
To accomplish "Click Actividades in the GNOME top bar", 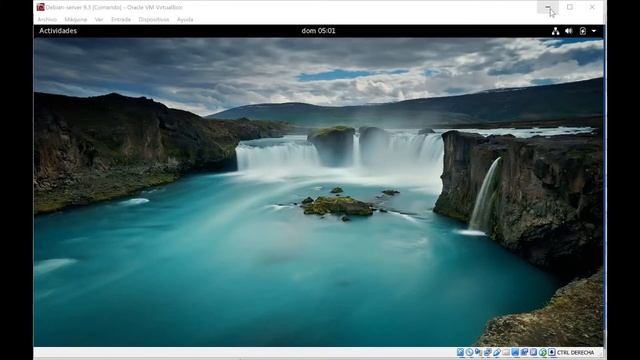I will [x=58, y=31].
